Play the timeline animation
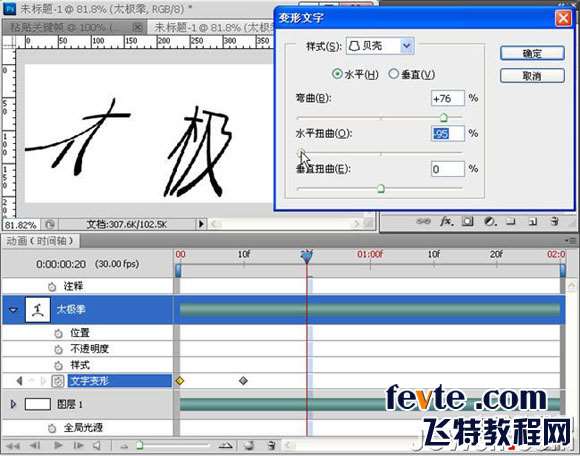Screen dimensions: 580x456 click(58, 445)
